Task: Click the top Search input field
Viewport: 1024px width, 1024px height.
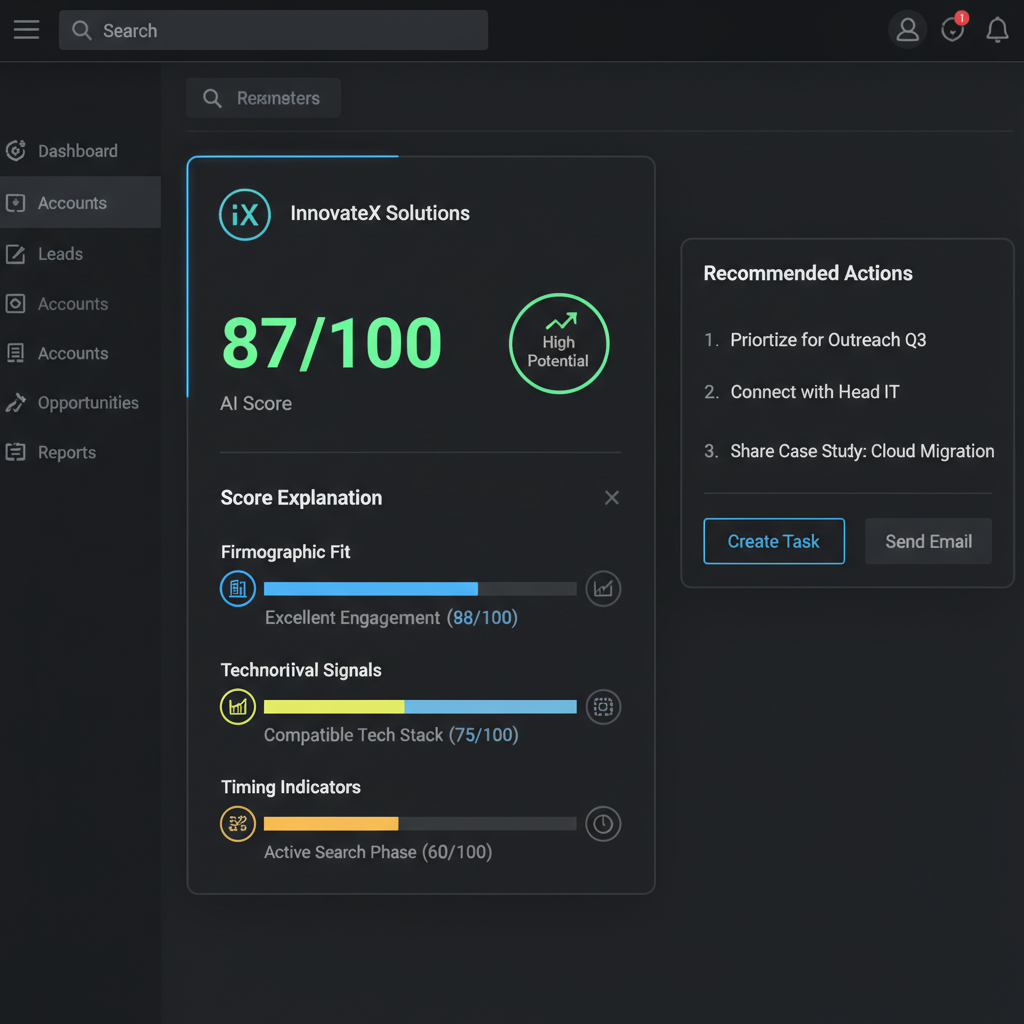Action: coord(290,31)
